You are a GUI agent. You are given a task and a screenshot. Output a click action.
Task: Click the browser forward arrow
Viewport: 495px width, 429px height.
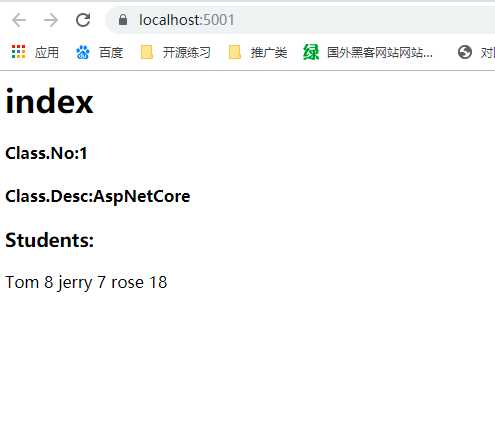click(51, 20)
